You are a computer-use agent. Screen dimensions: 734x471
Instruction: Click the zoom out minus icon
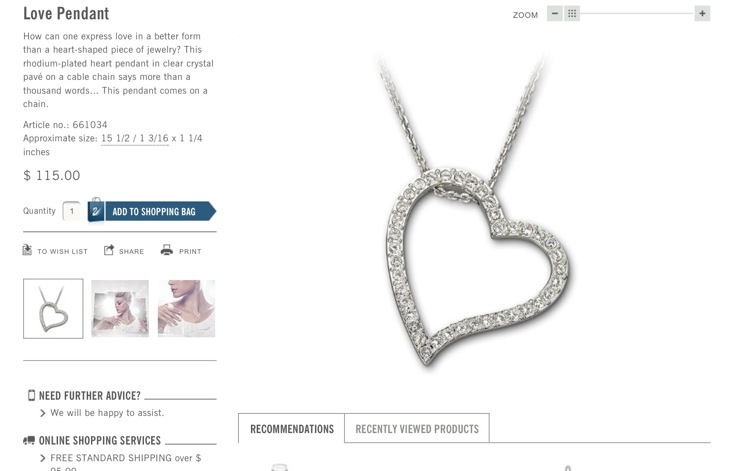click(555, 14)
